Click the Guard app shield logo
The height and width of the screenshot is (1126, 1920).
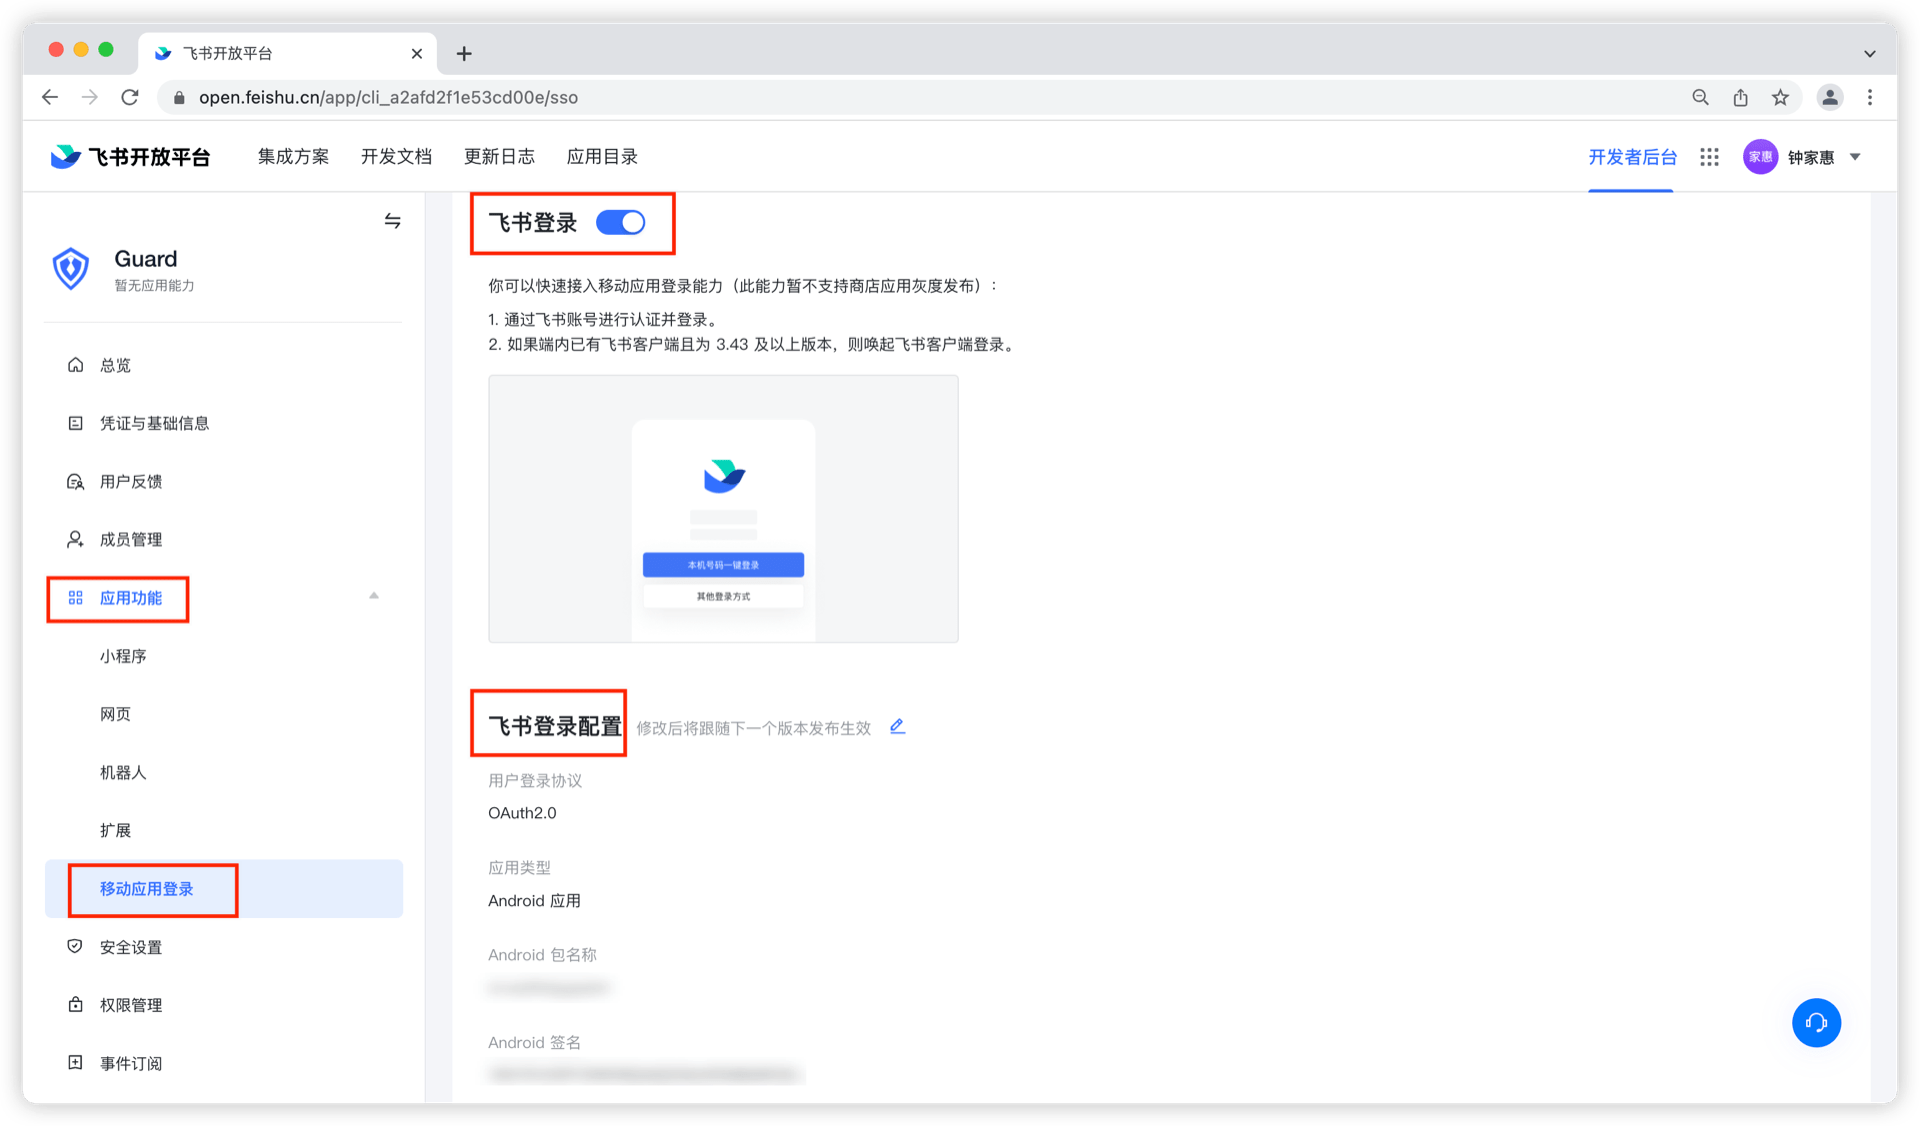[71, 269]
